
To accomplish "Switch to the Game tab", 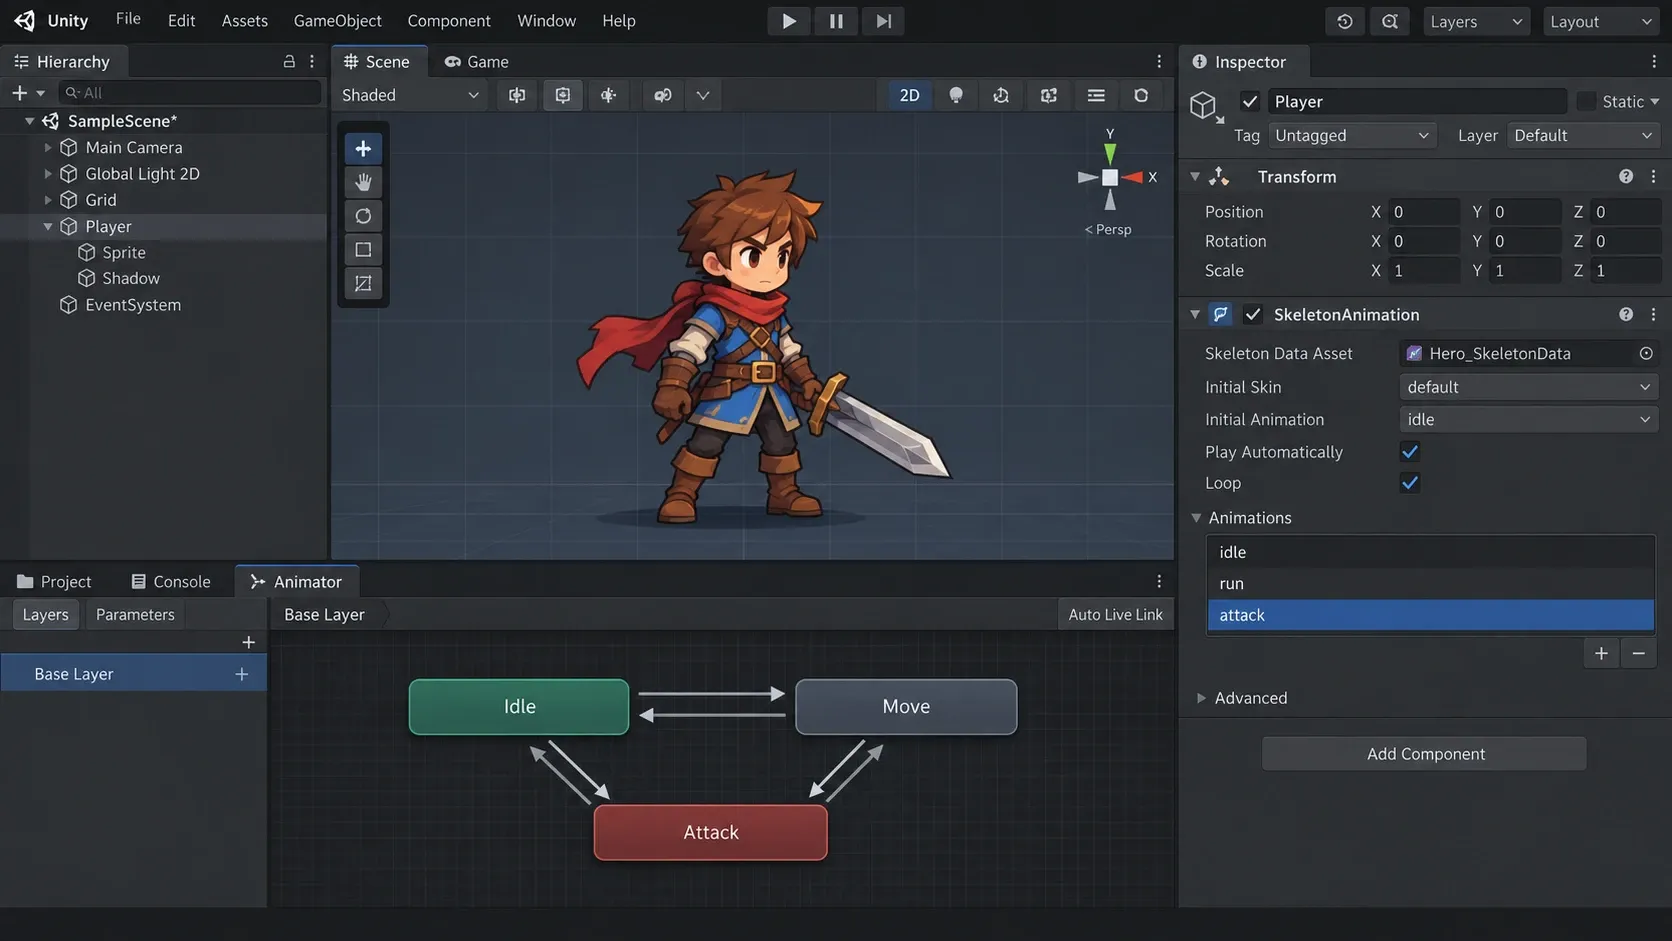I will coord(476,61).
